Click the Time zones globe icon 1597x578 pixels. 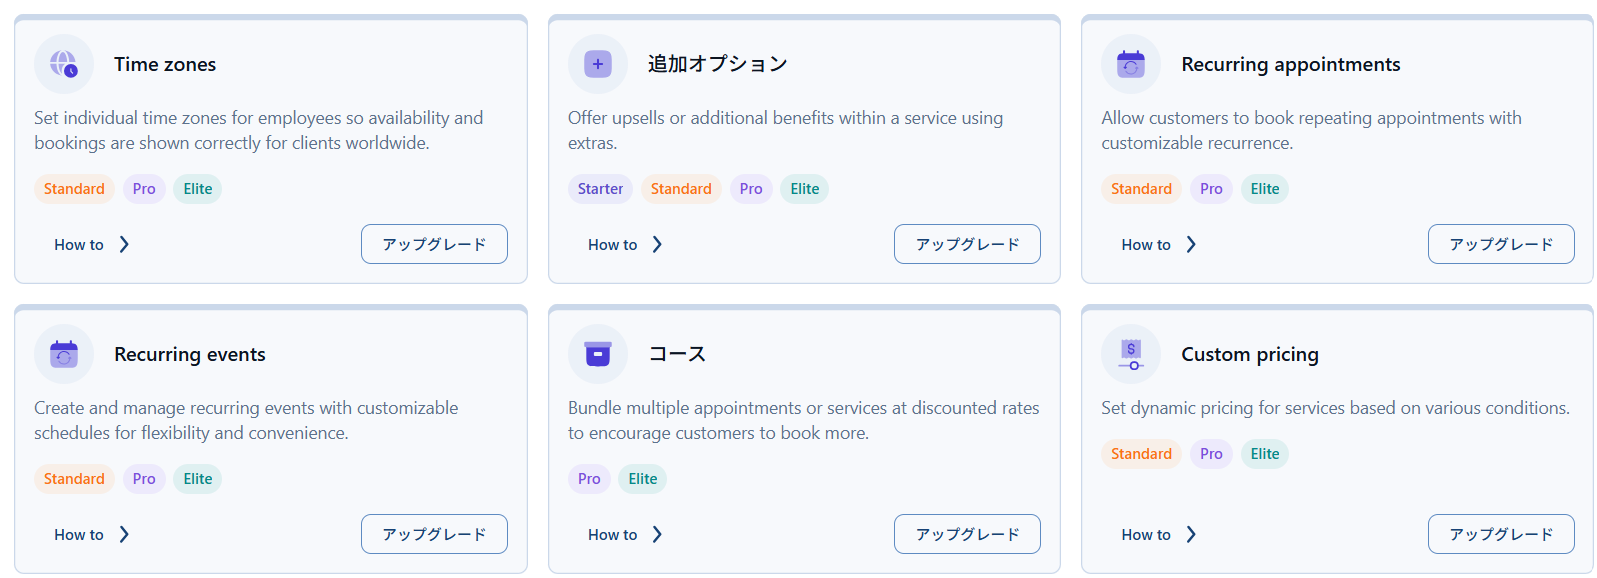pos(64,64)
